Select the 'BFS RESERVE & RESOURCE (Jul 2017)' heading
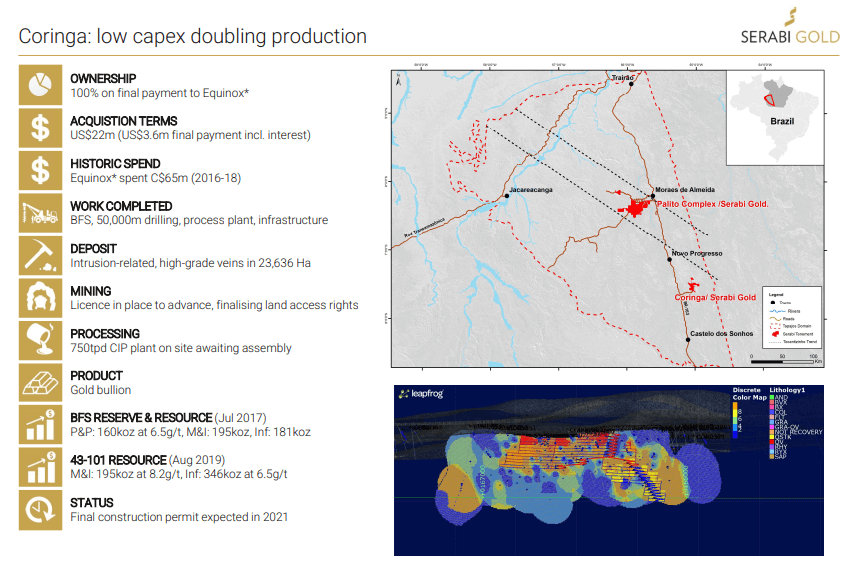Viewport: 853px width, 565px height. click(168, 418)
